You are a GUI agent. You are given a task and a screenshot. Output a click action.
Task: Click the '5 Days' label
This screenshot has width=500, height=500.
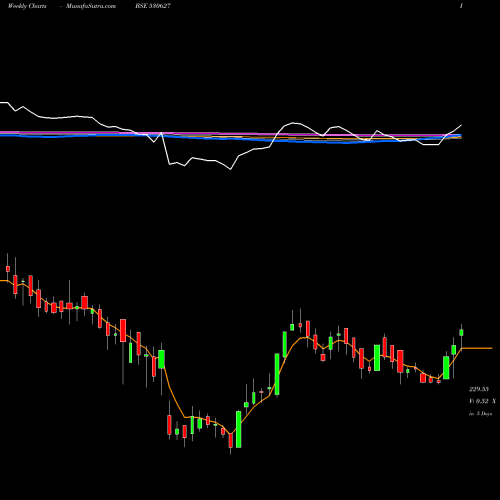pyautogui.click(x=484, y=414)
